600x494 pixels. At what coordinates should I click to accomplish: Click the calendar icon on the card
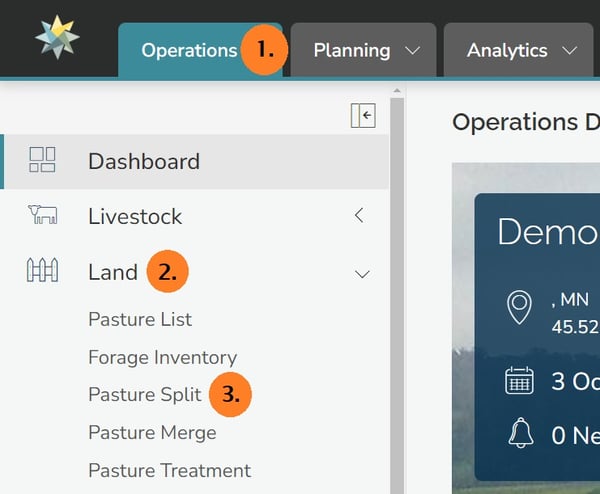point(519,383)
